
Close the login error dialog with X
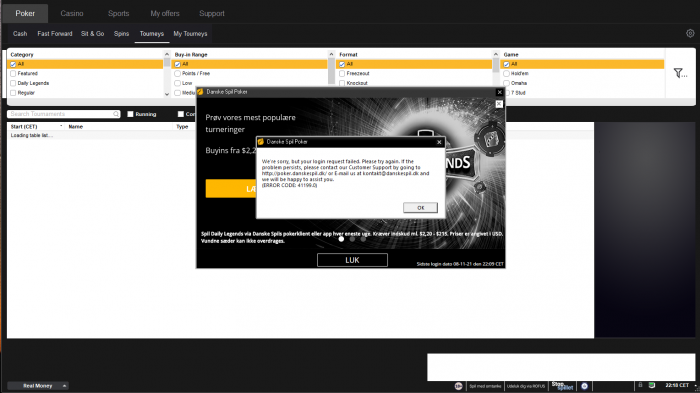[x=439, y=142]
